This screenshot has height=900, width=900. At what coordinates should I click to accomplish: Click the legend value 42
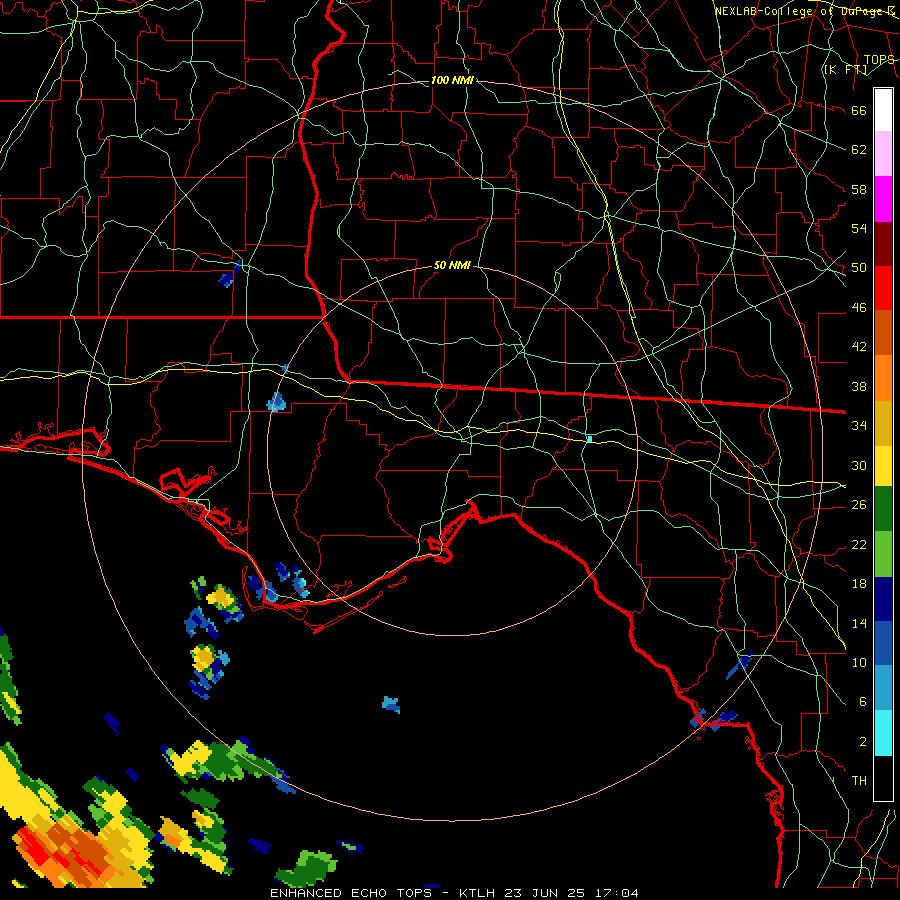859,347
